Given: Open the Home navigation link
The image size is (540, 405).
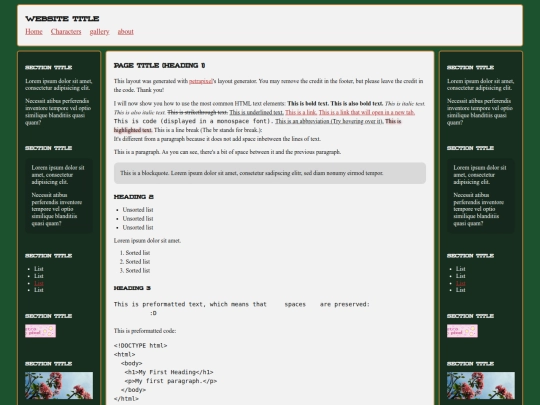Looking at the screenshot, I should [34, 32].
